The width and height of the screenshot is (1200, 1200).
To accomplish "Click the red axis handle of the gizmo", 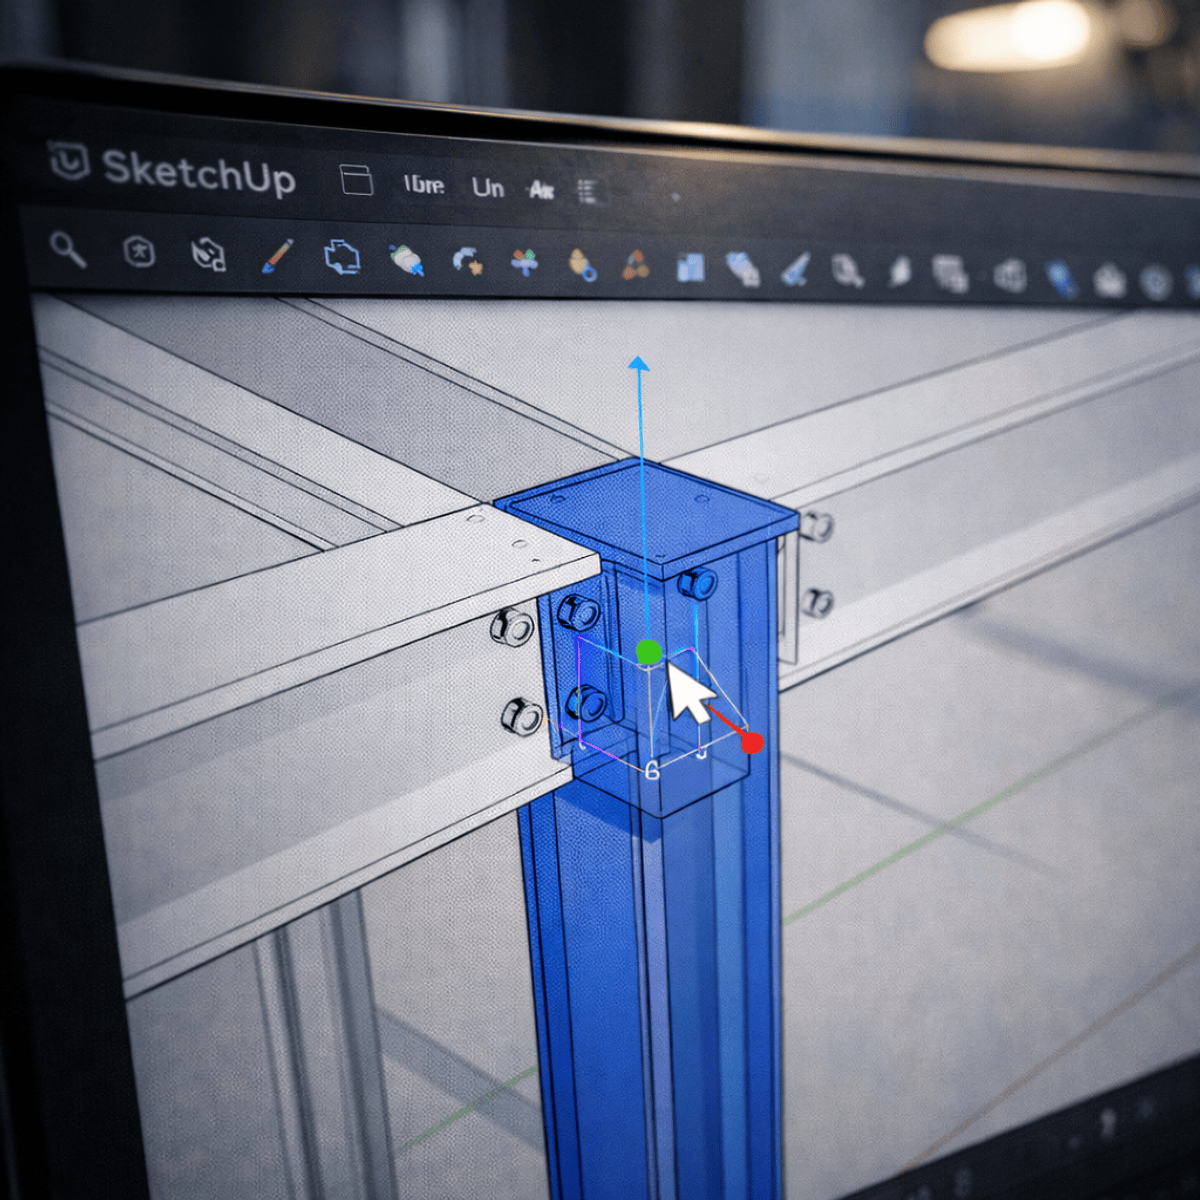I will (x=752, y=742).
